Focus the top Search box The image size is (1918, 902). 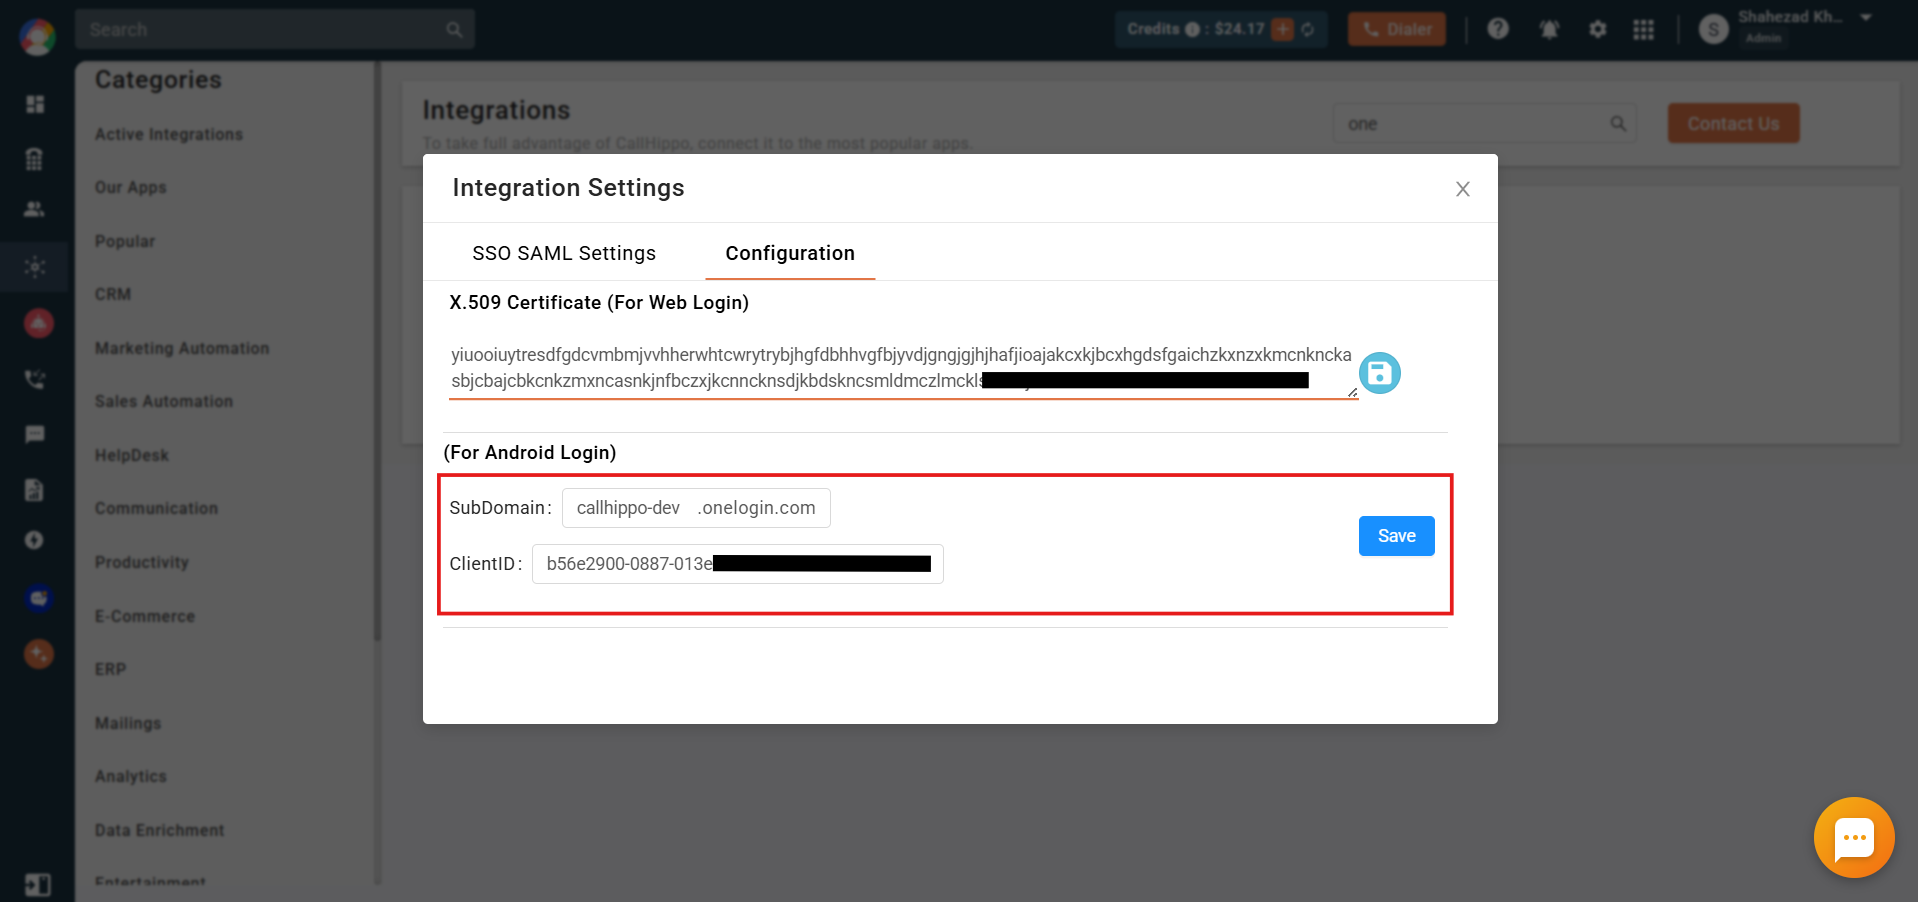(x=274, y=30)
